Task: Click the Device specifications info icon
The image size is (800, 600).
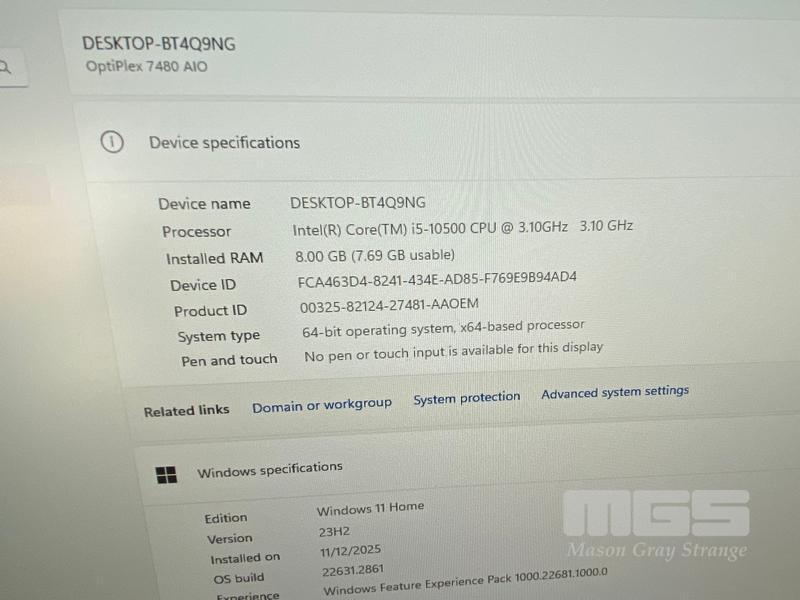Action: click(x=112, y=142)
